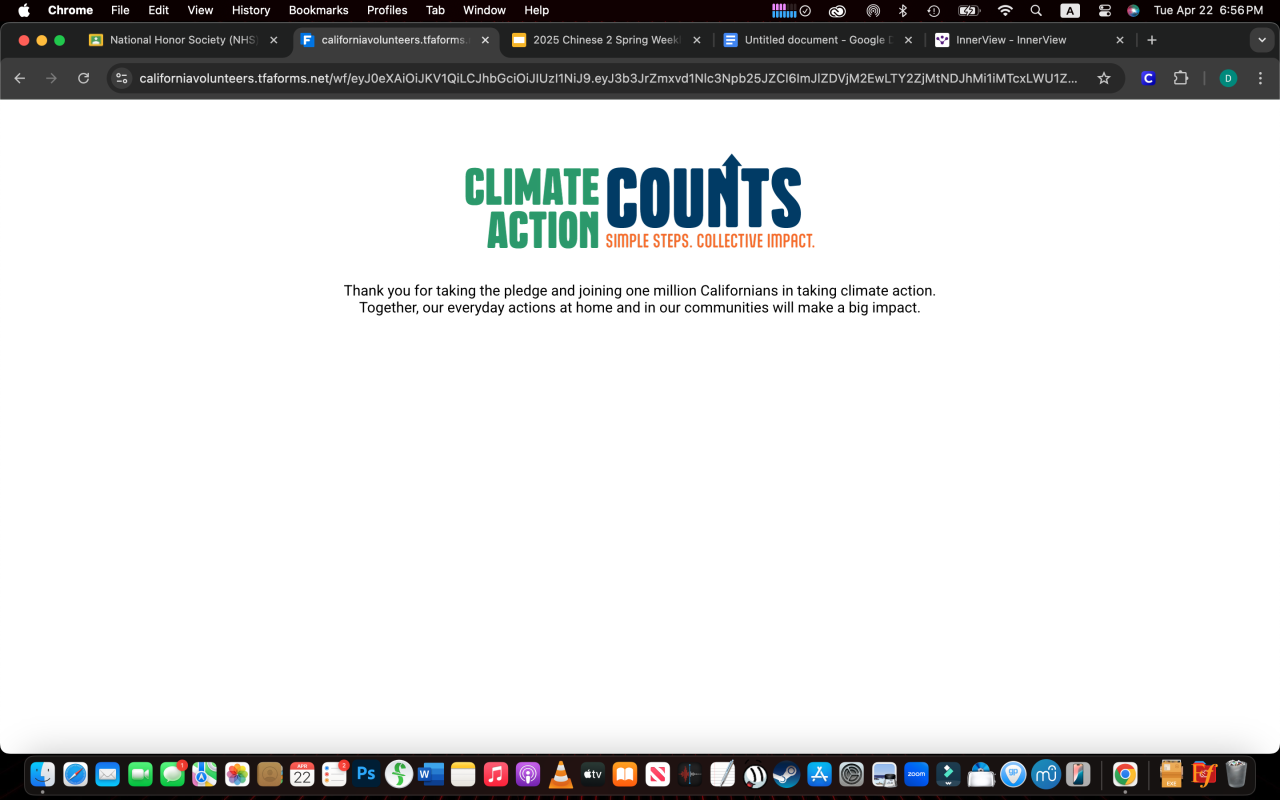Close the Untitled document tab
The height and width of the screenshot is (800, 1280).
pyautogui.click(x=908, y=40)
